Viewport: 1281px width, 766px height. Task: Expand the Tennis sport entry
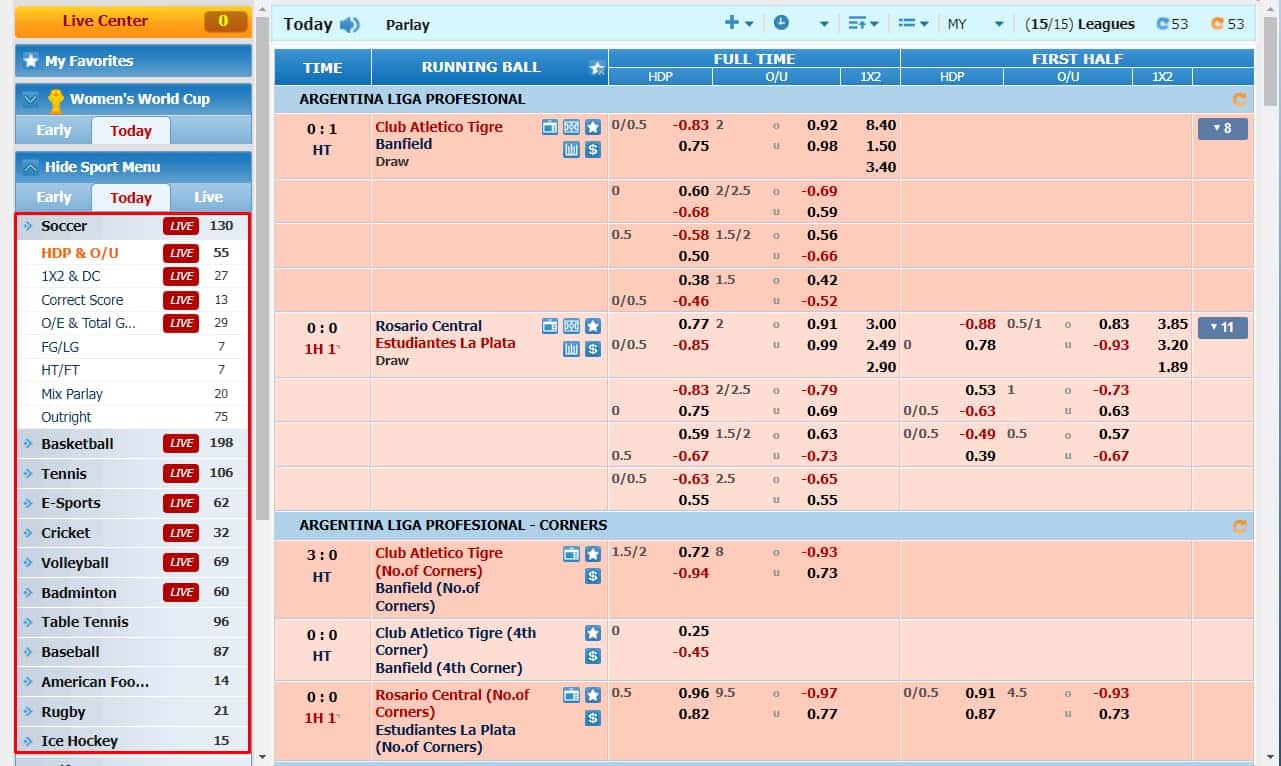[x=132, y=474]
